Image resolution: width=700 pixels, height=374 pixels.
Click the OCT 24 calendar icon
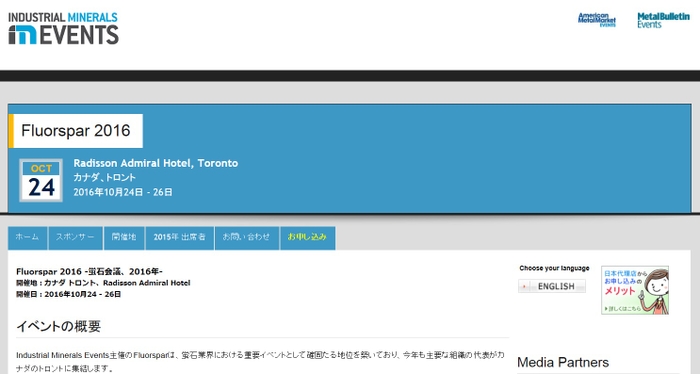(41, 180)
